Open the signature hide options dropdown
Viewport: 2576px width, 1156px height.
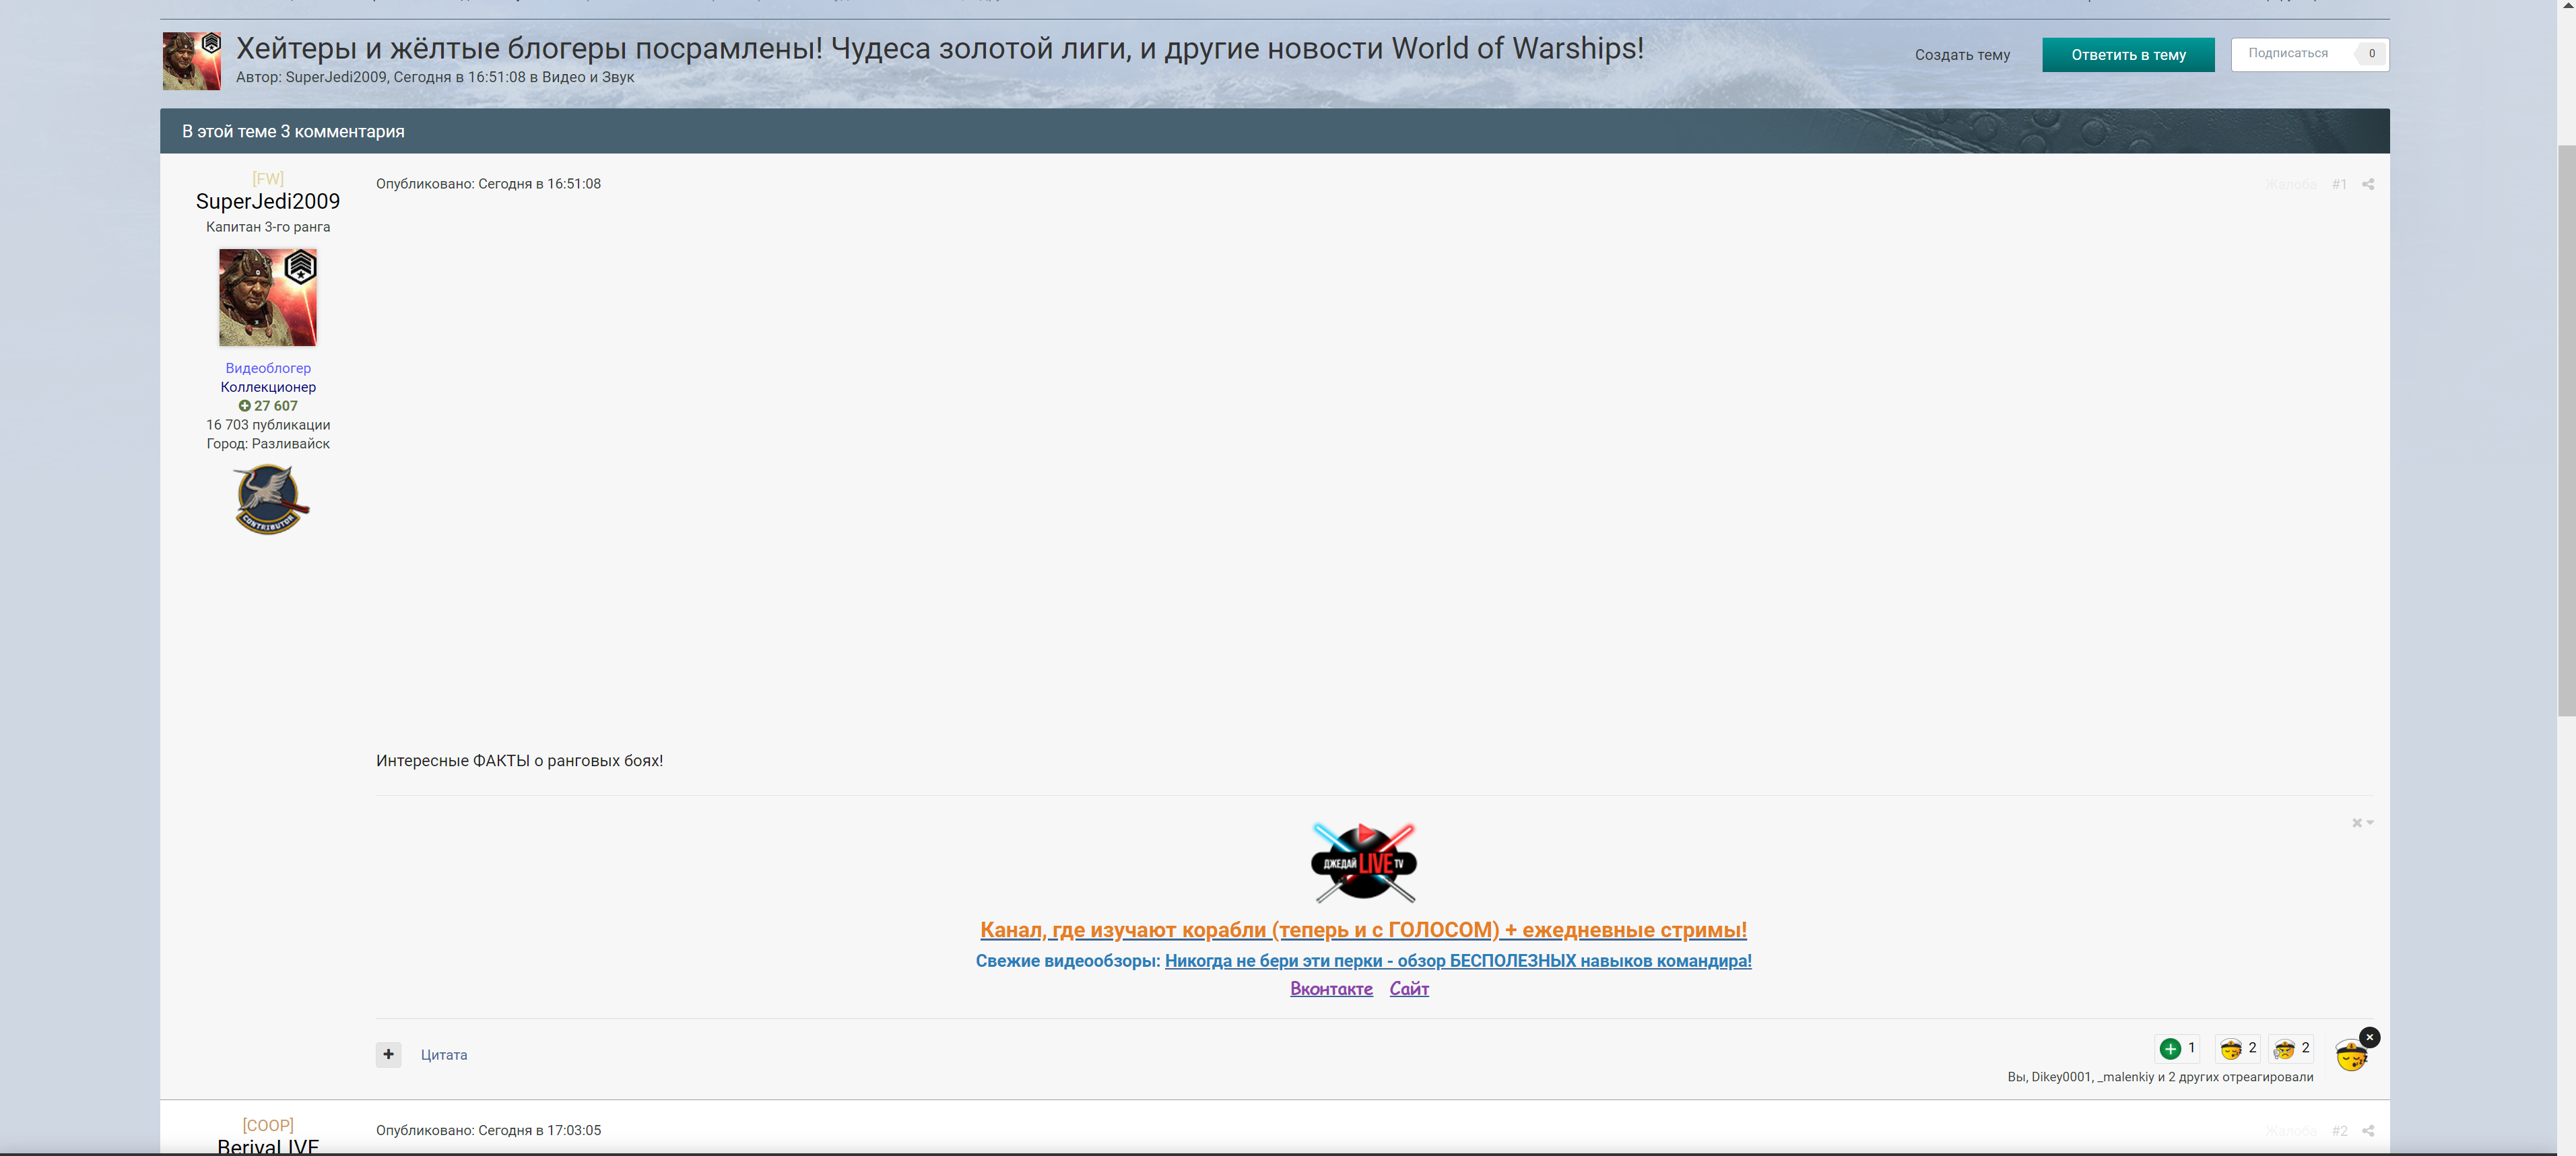(2362, 823)
